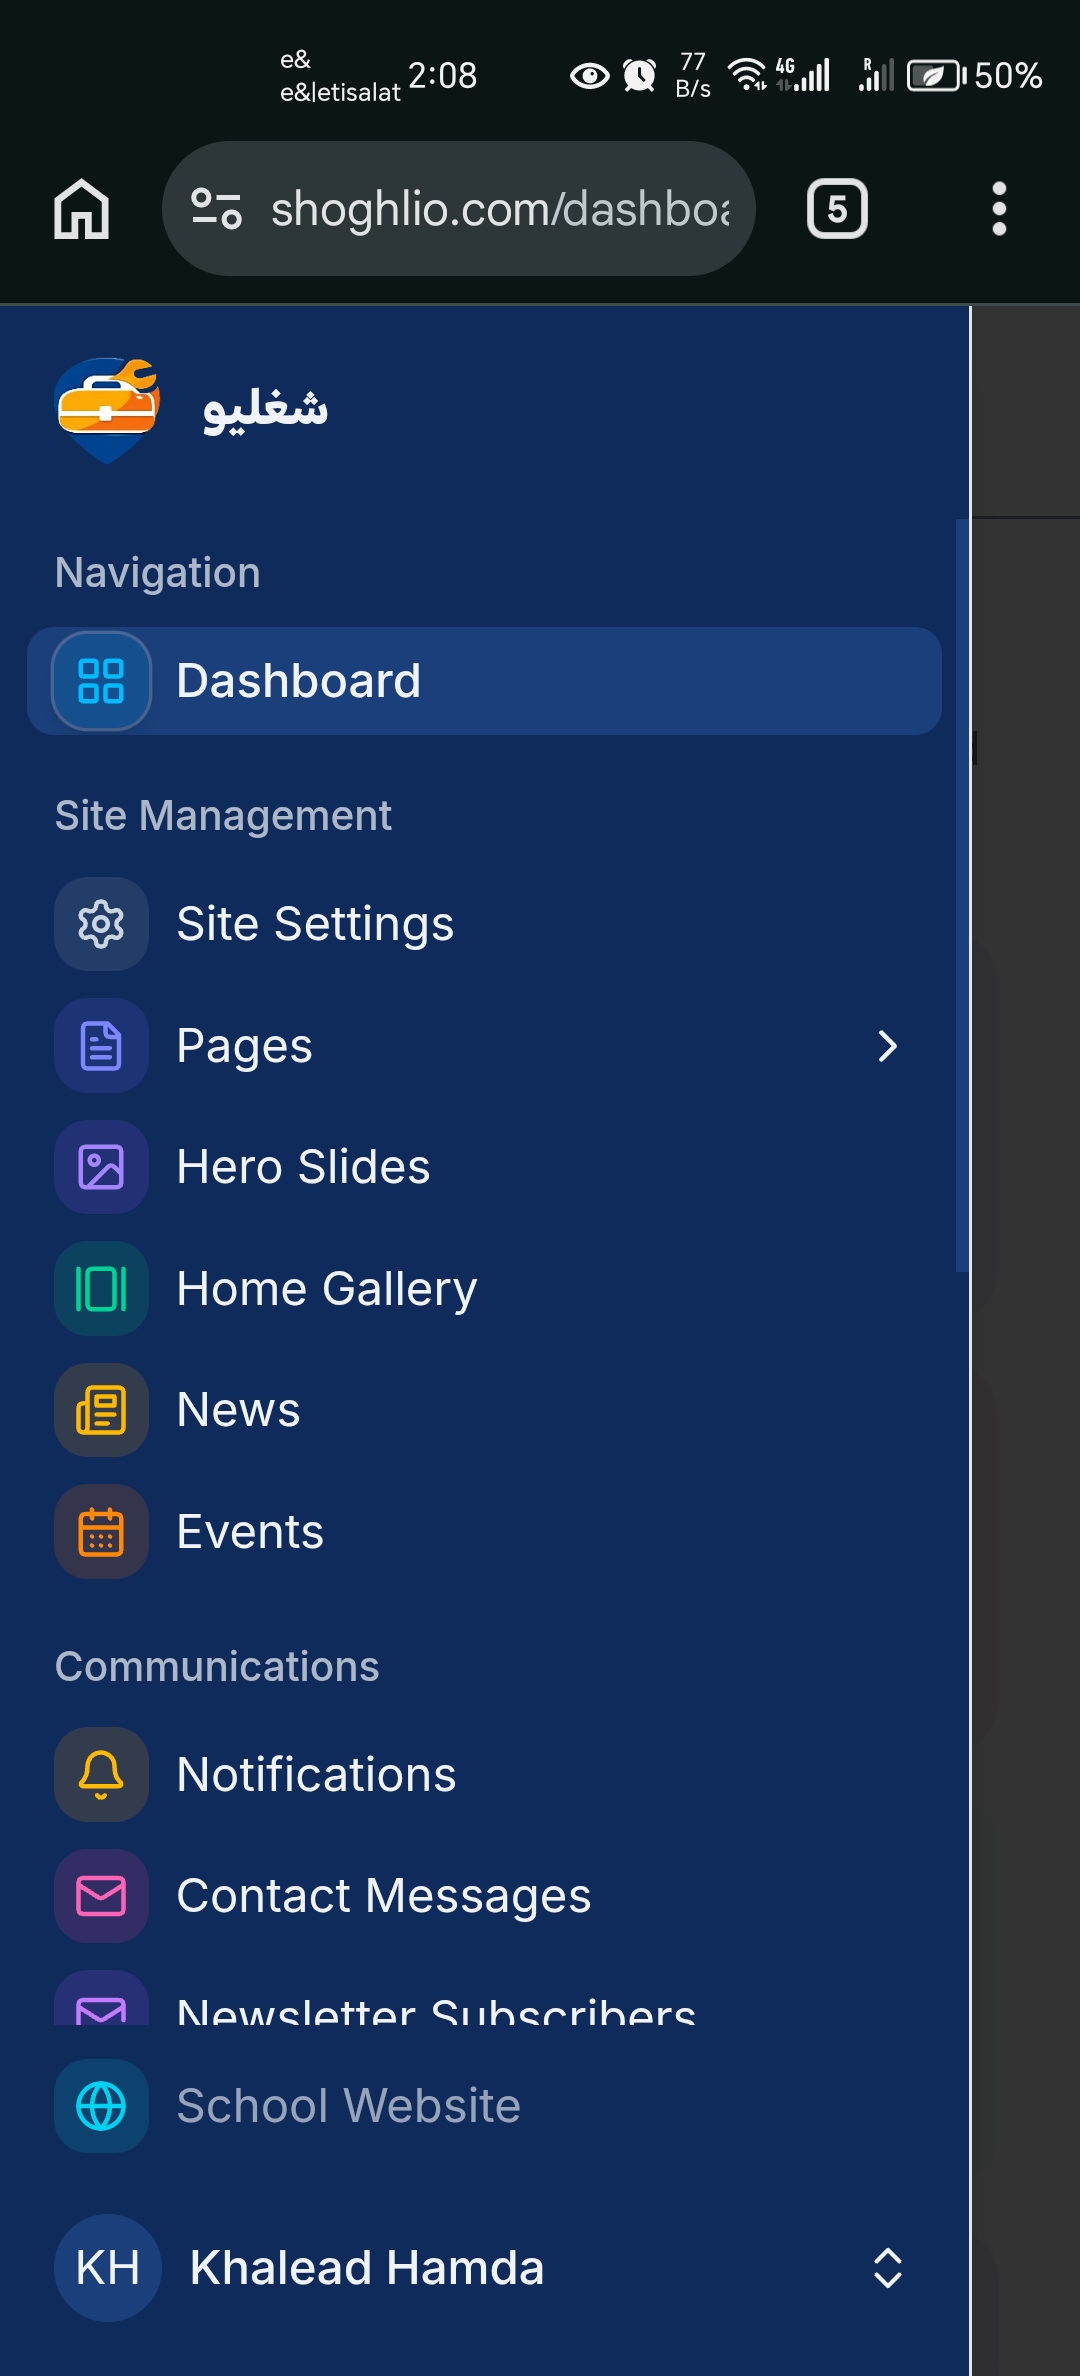Screen dimensions: 1080x2376
Task: Tap the Home Gallery carousel icon
Action: coord(101,1289)
